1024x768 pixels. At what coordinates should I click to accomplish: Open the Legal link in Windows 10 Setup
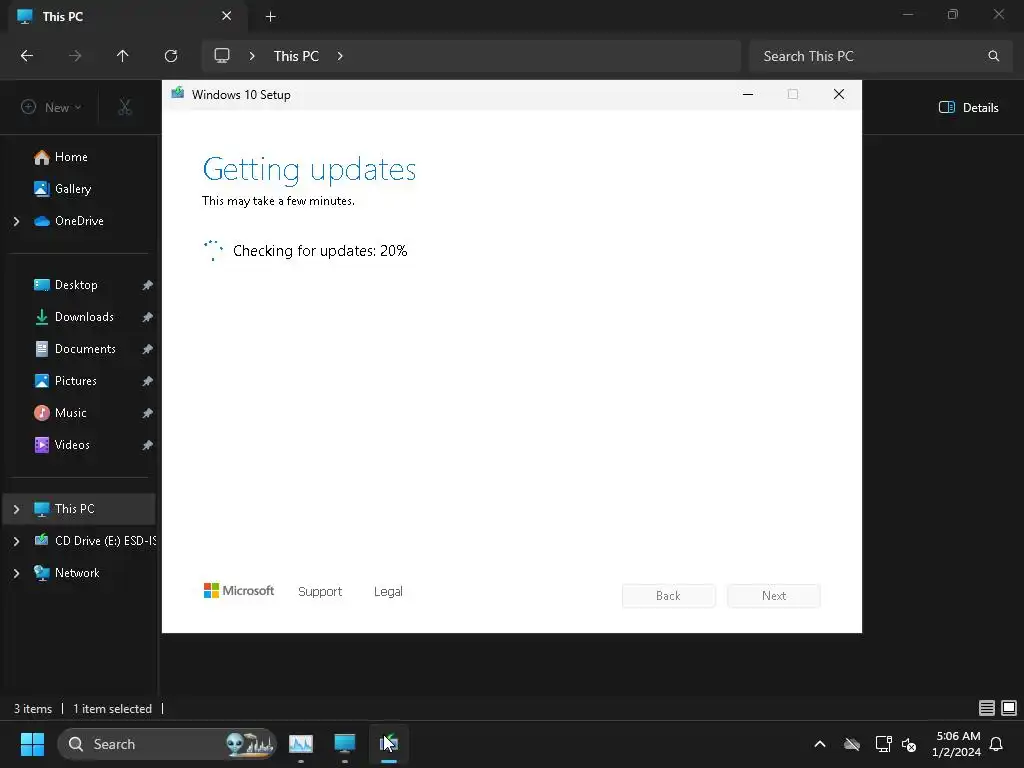click(x=388, y=592)
